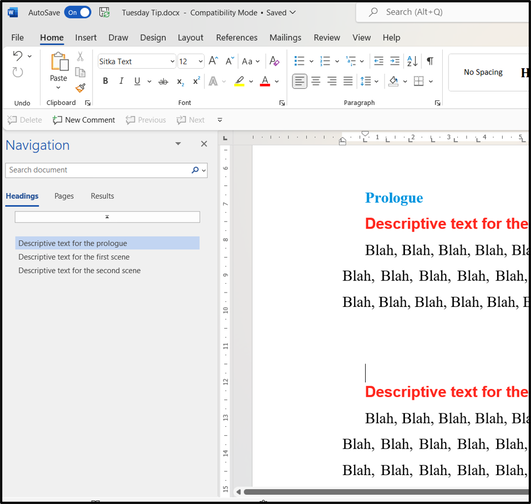The image size is (531, 504).
Task: Toggle the Show/Hide paragraph marks icon
Action: pos(430,61)
